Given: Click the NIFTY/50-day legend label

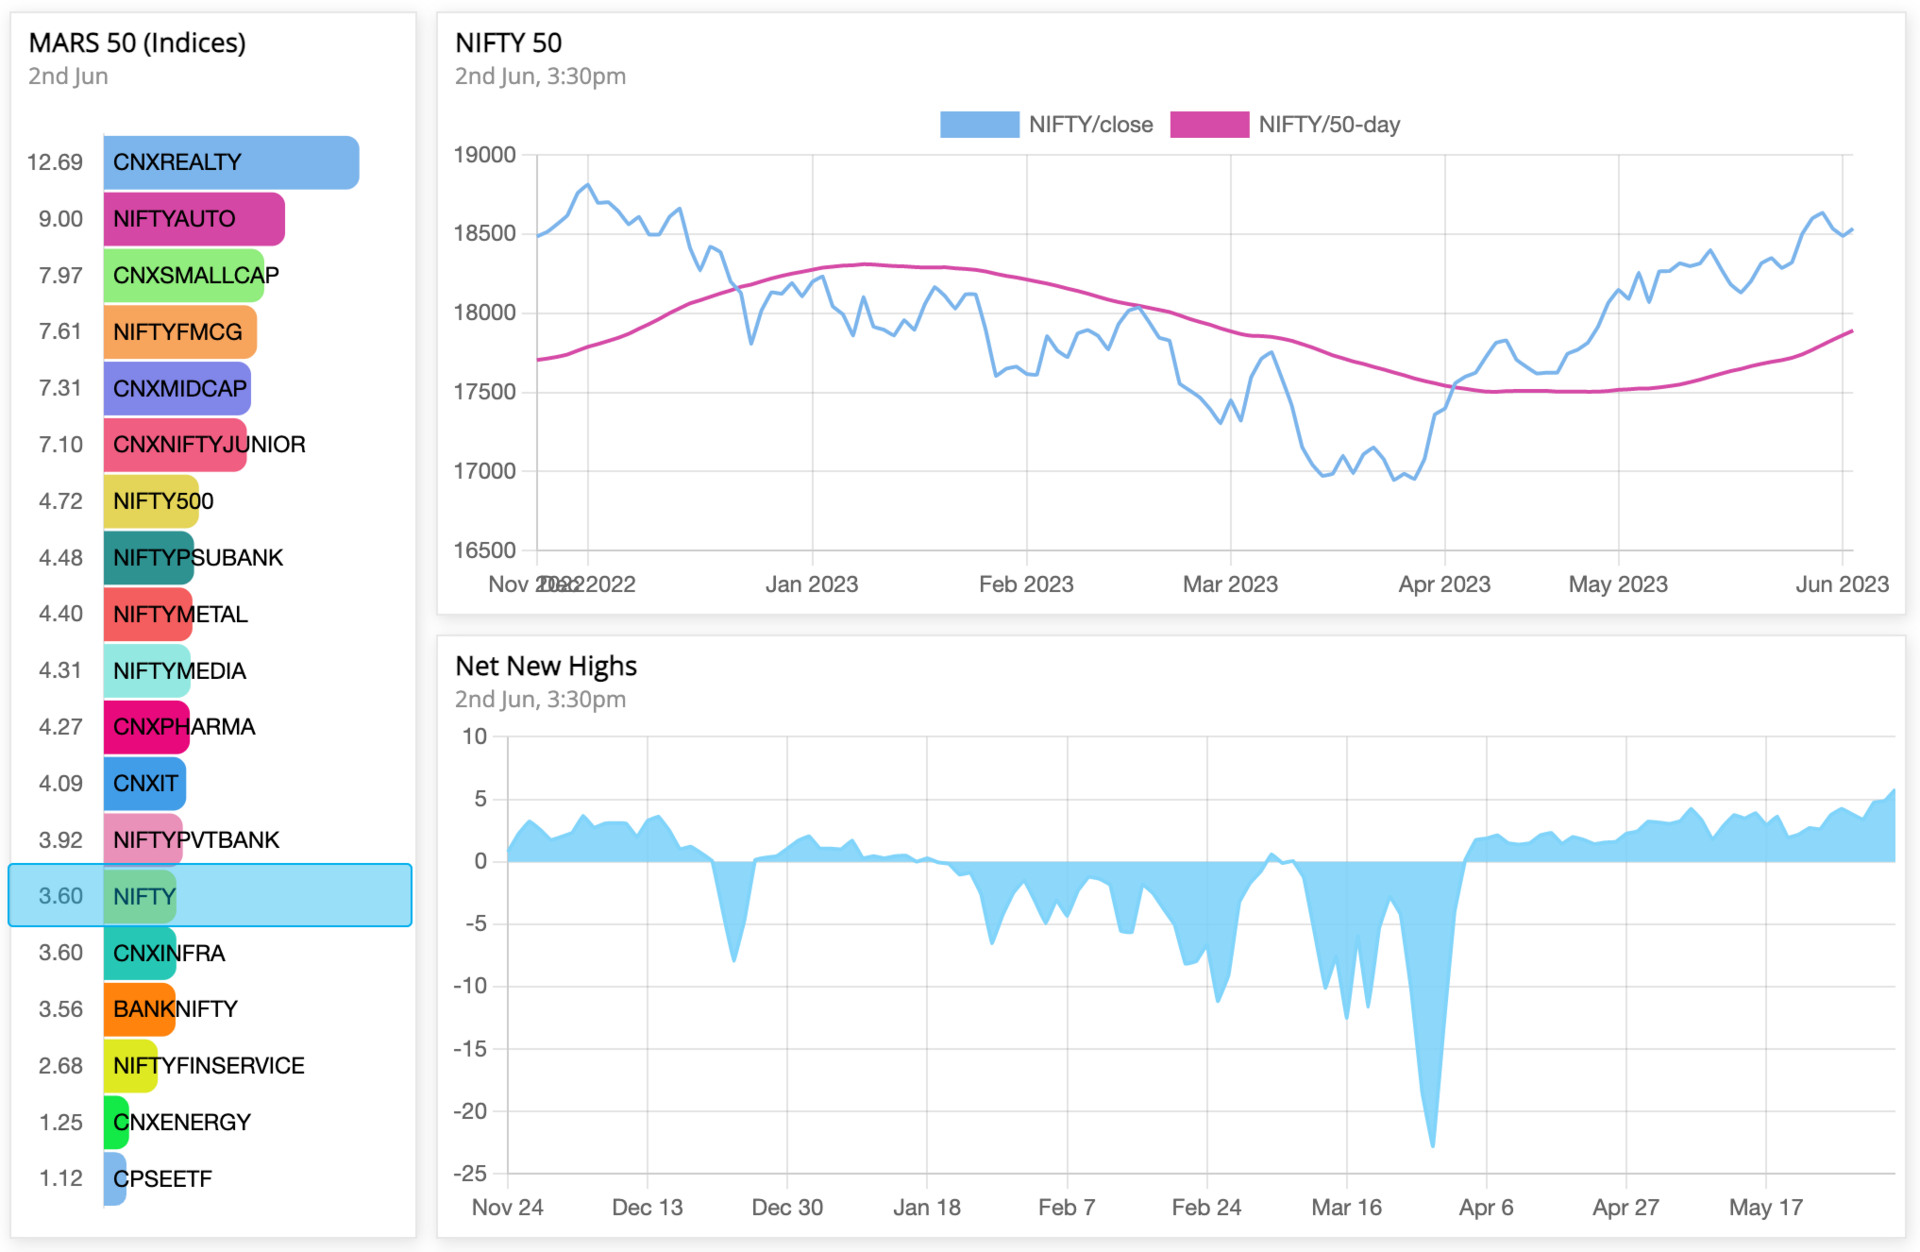Looking at the screenshot, I should tap(1330, 125).
